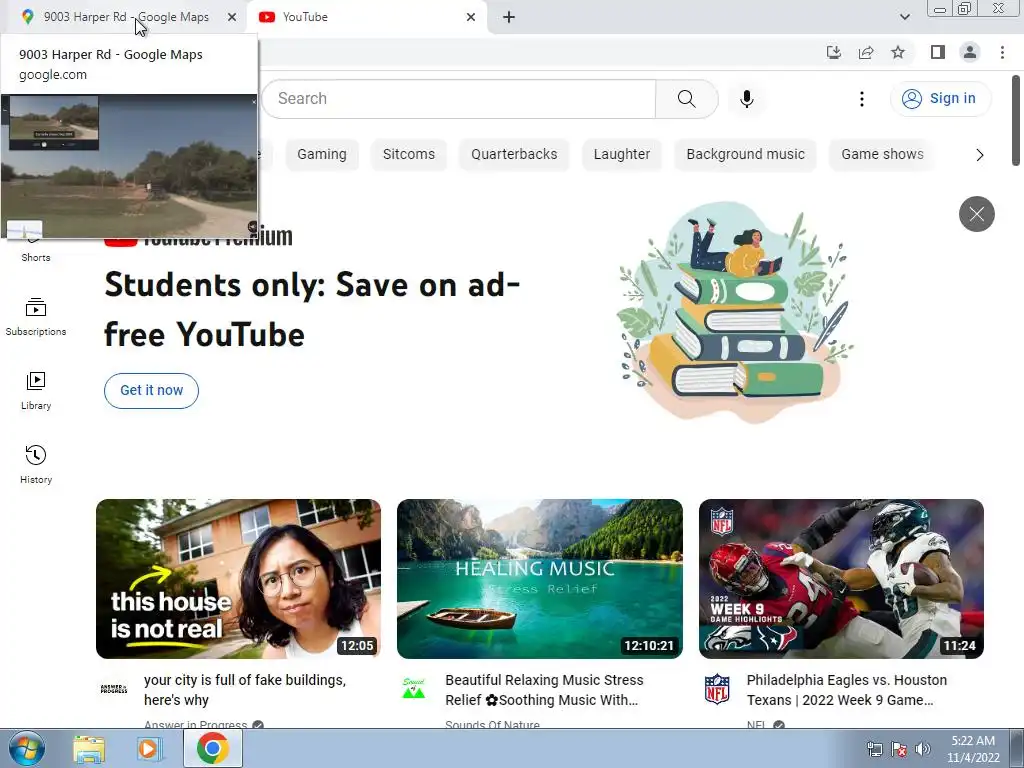Screen dimensions: 1024x768
Task: Click the page vertical scrollbar
Action: (1016, 121)
